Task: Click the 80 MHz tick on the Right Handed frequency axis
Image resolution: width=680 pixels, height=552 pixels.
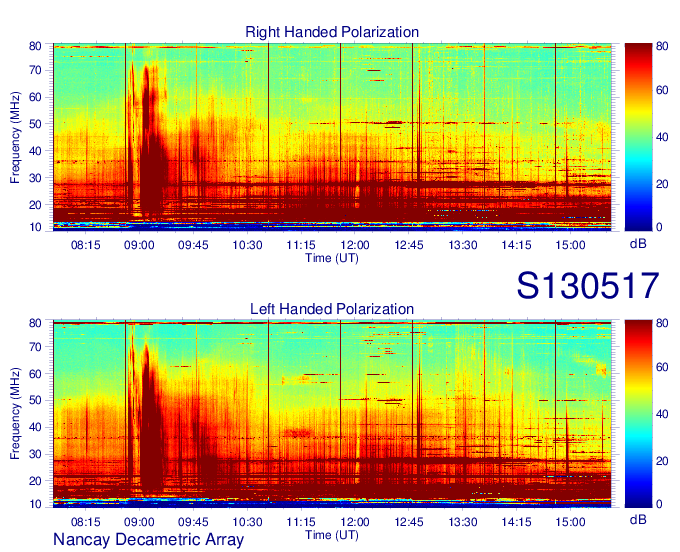Action: click(35, 46)
